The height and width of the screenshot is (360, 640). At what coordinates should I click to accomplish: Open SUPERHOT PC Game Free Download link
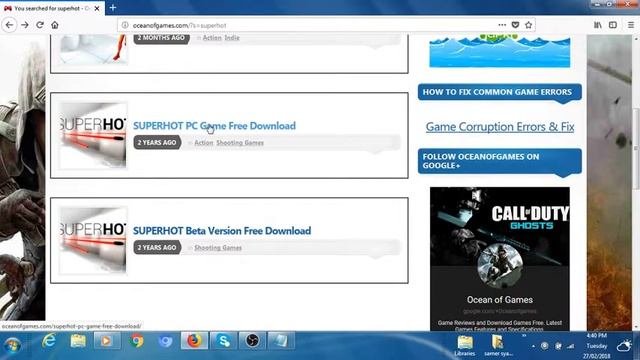(214, 126)
